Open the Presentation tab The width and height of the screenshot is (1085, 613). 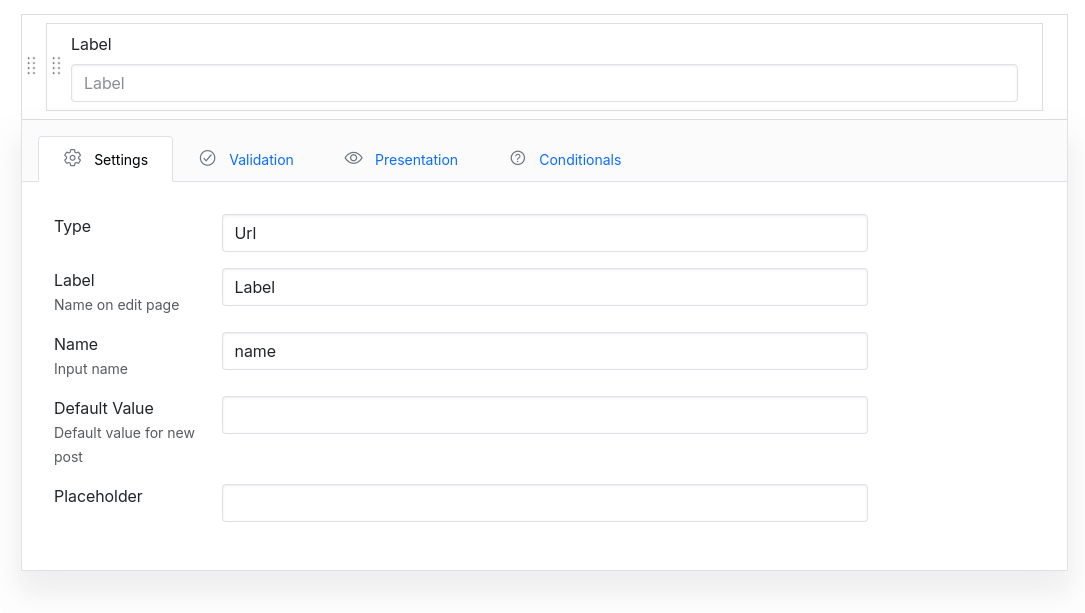click(x=416, y=159)
